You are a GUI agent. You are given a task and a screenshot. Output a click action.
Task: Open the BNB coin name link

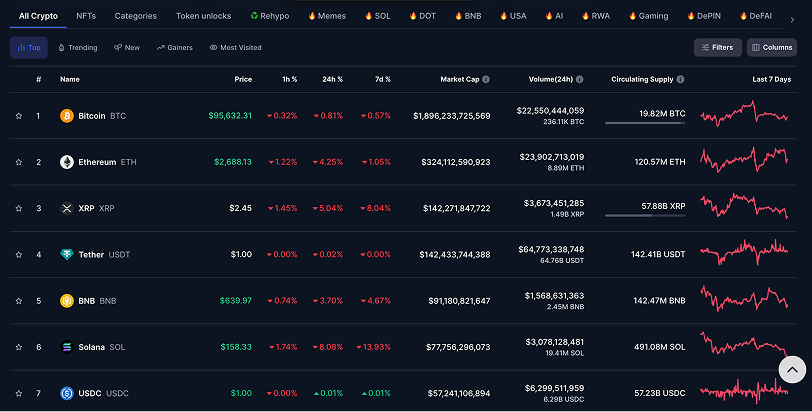pos(86,301)
